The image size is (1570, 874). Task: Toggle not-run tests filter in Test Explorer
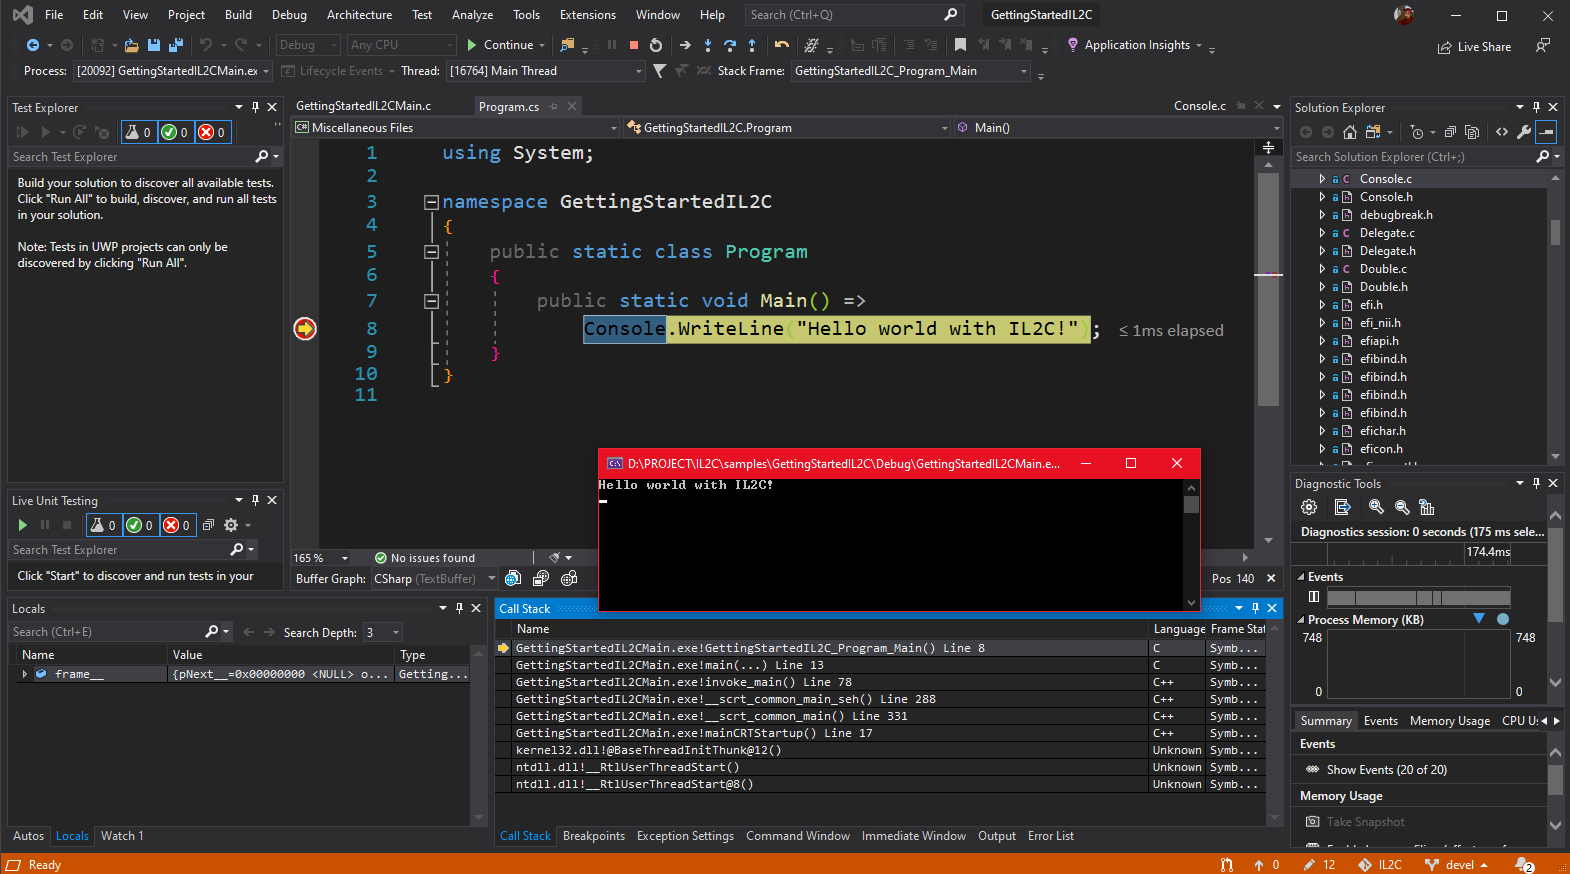(138, 132)
